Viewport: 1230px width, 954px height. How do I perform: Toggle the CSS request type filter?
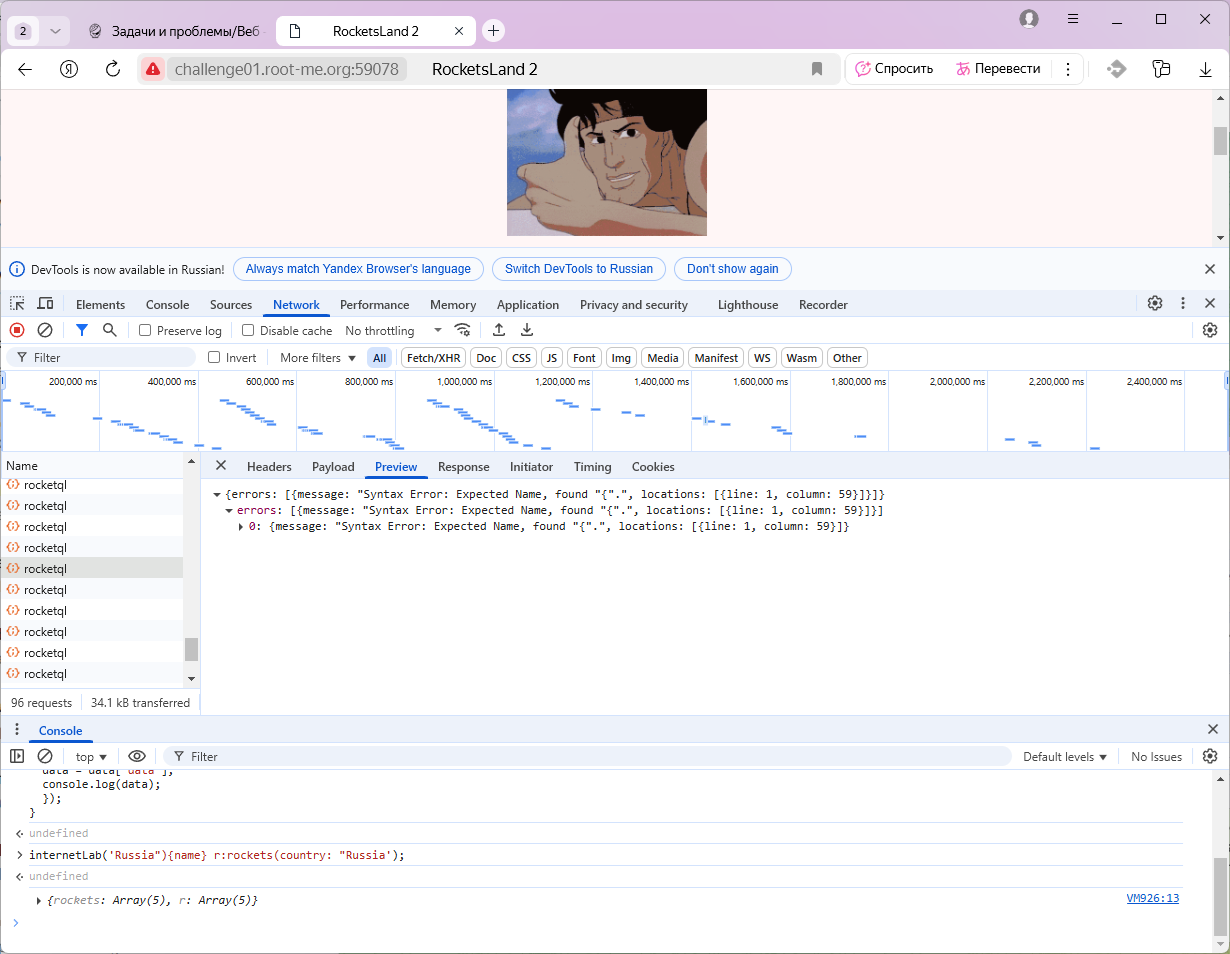point(521,358)
